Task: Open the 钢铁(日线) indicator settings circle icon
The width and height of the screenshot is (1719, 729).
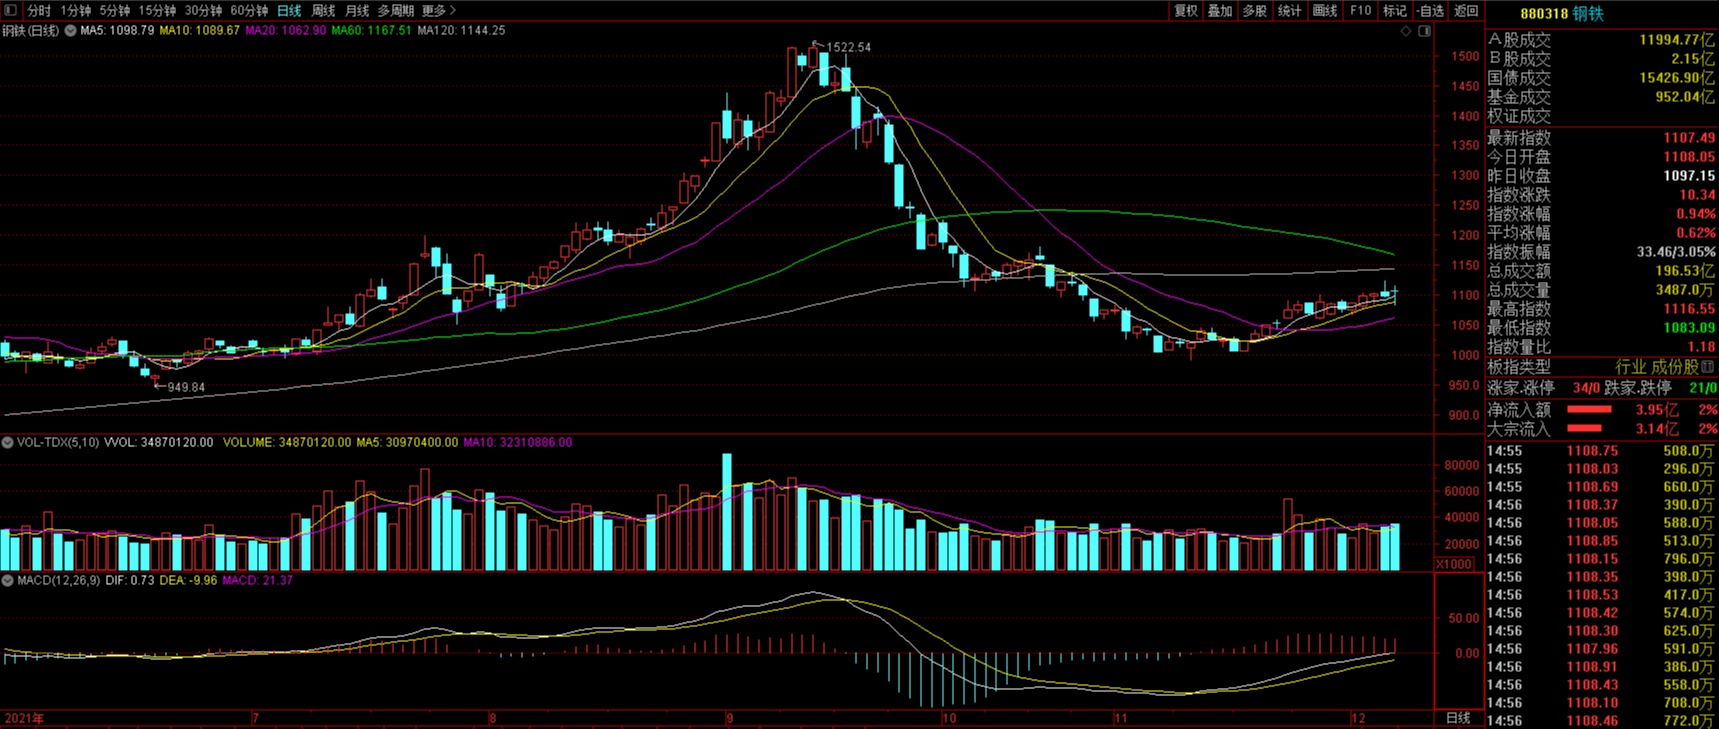Action: pyautogui.click(x=70, y=31)
